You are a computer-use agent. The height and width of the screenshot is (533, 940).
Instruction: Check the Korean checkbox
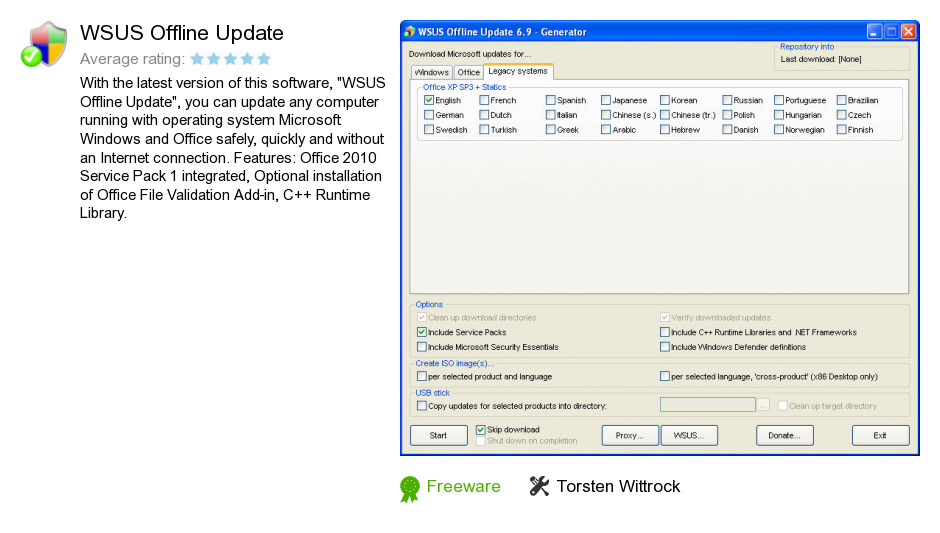tap(664, 100)
